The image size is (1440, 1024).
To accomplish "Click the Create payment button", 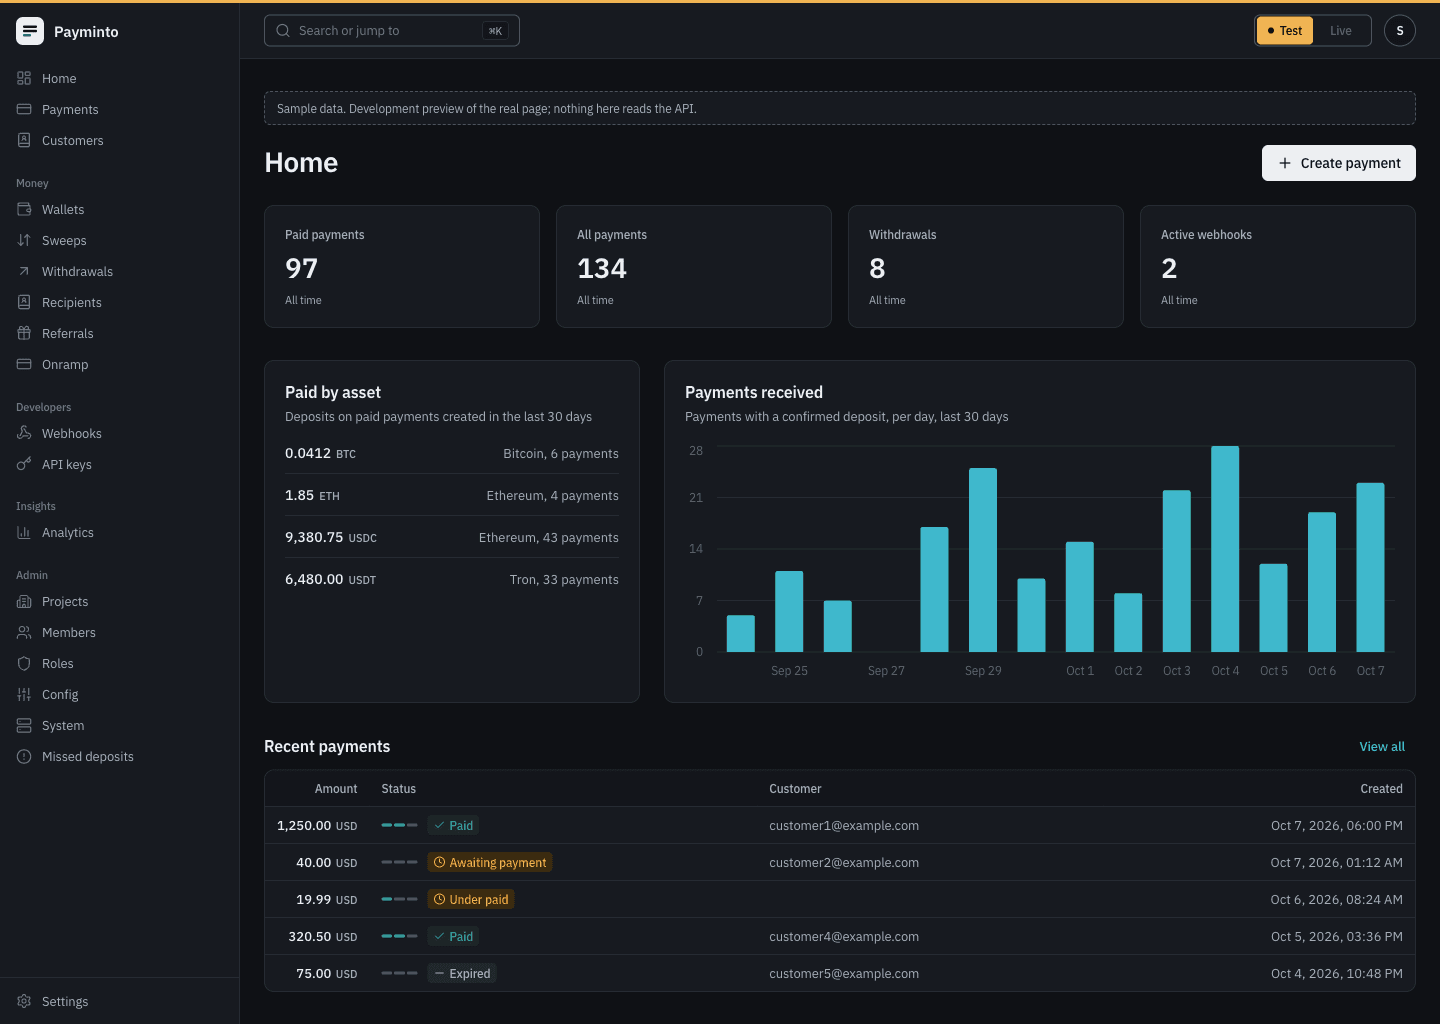I will point(1339,163).
